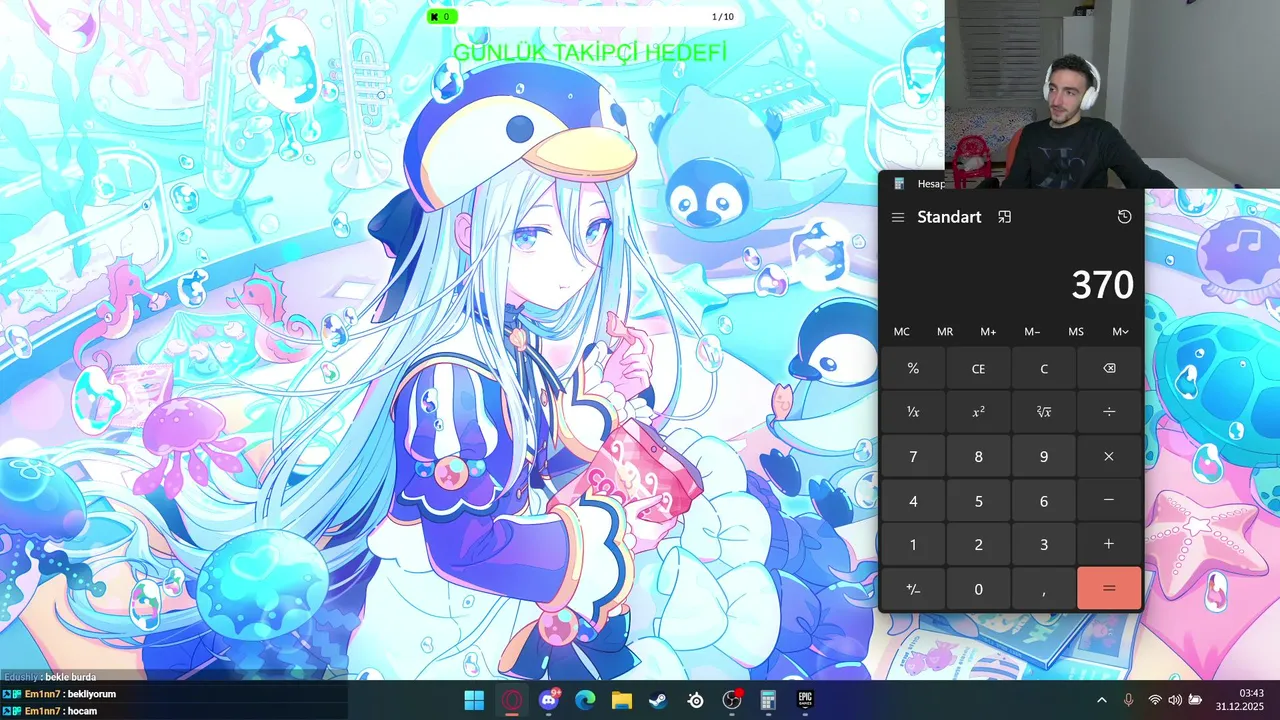Click the reciprocal 1/x key
The height and width of the screenshot is (720, 1280).
pos(913,412)
